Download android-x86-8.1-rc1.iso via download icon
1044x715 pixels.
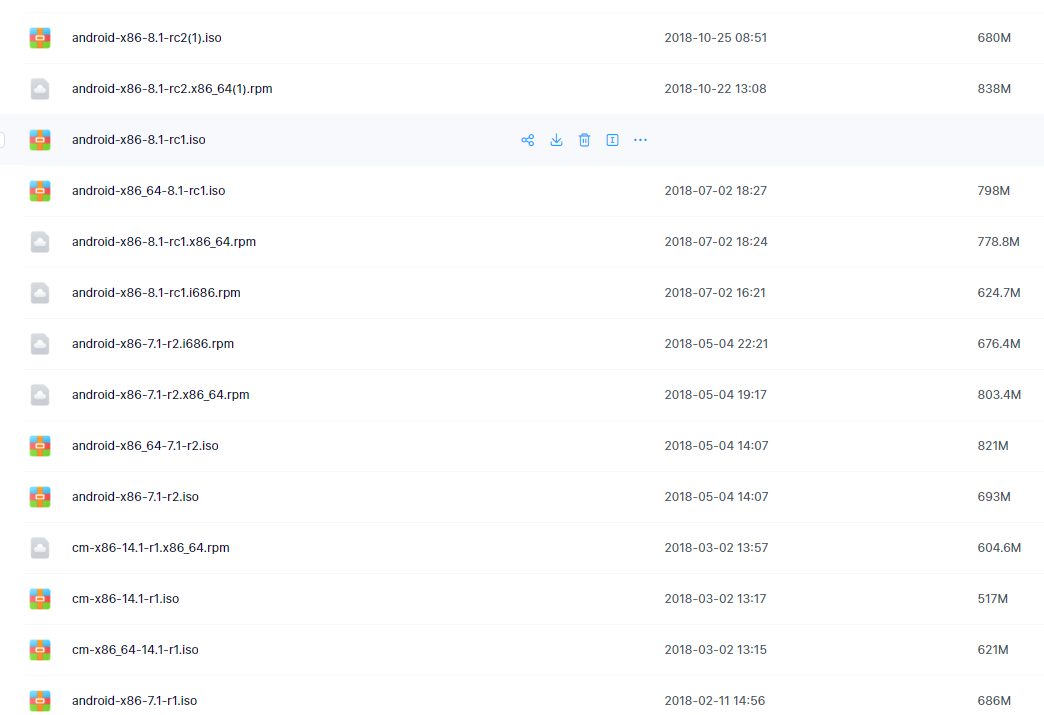click(x=556, y=140)
